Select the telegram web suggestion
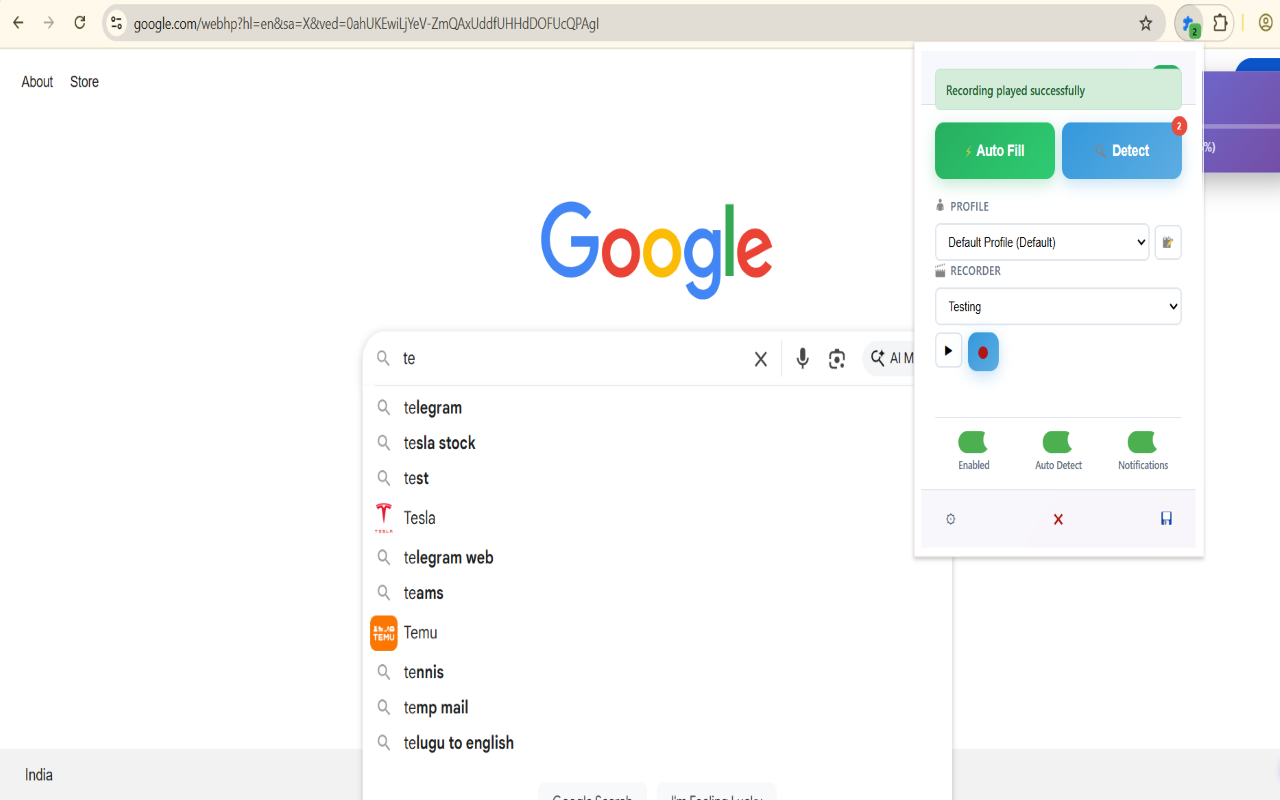 pos(449,558)
